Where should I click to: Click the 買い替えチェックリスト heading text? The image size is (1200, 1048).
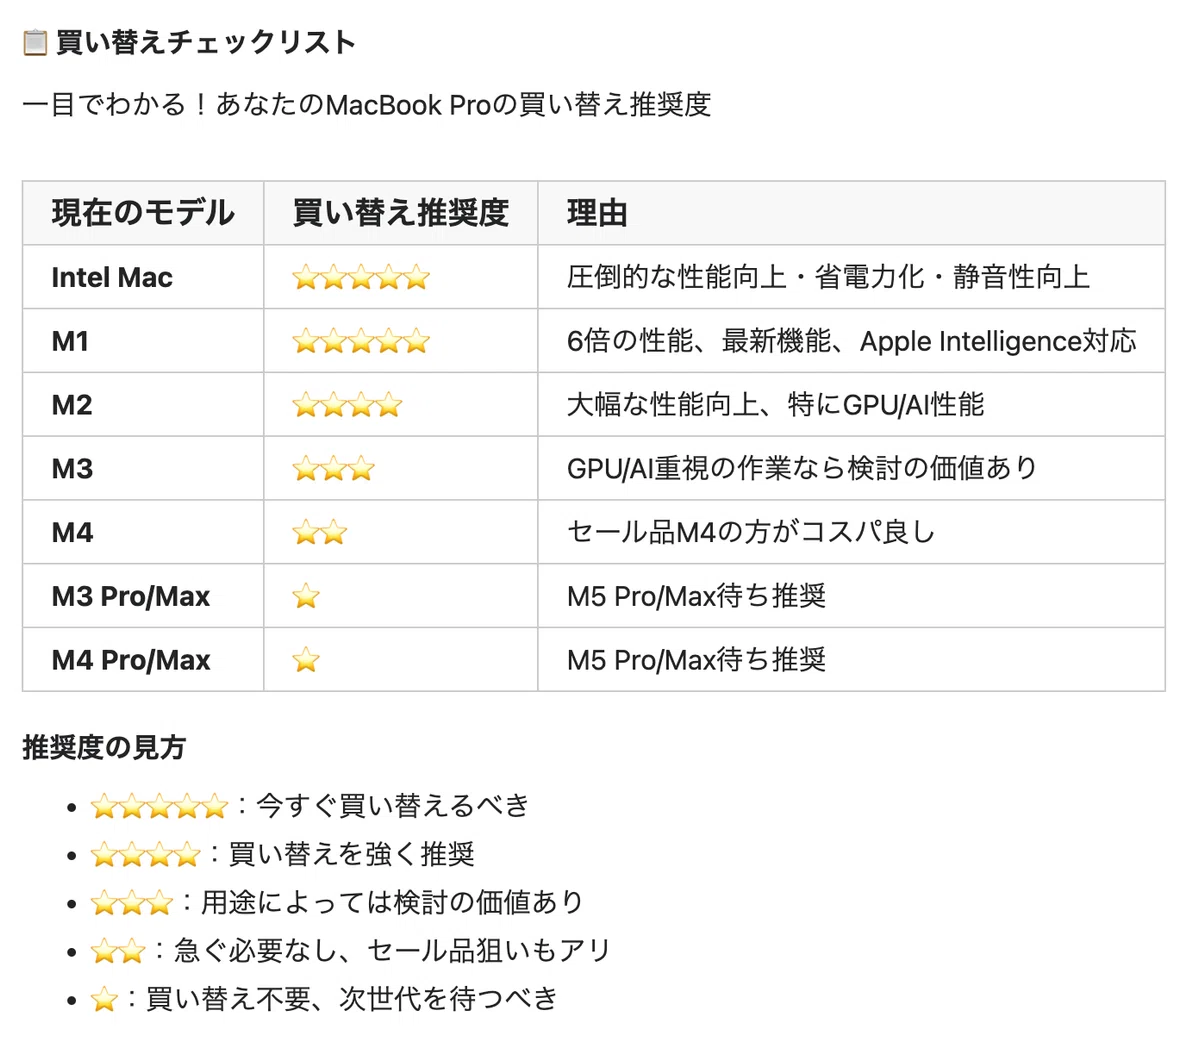point(206,42)
